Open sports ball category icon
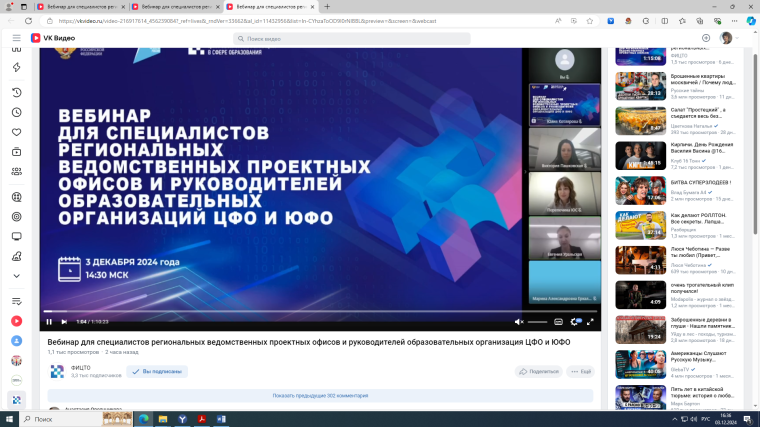 pos(16,197)
